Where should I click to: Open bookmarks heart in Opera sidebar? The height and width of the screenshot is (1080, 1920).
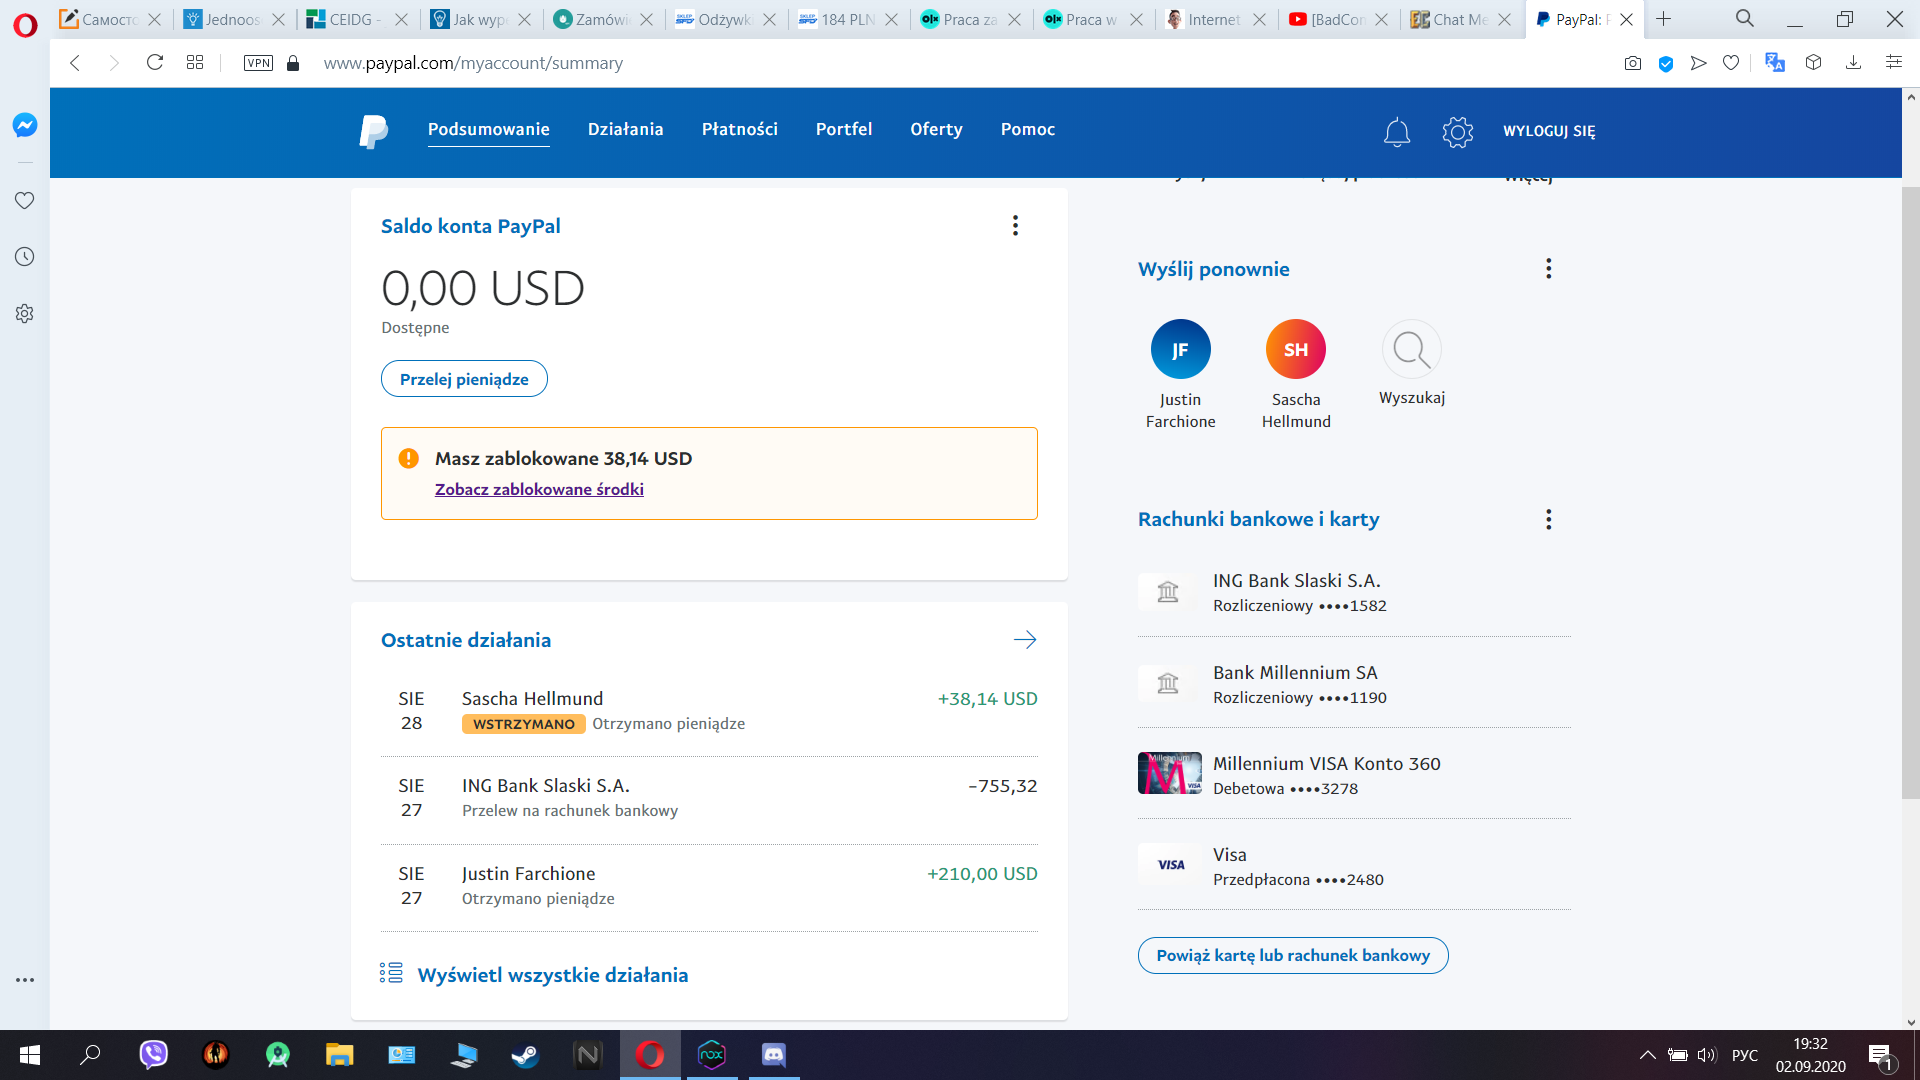[x=25, y=200]
